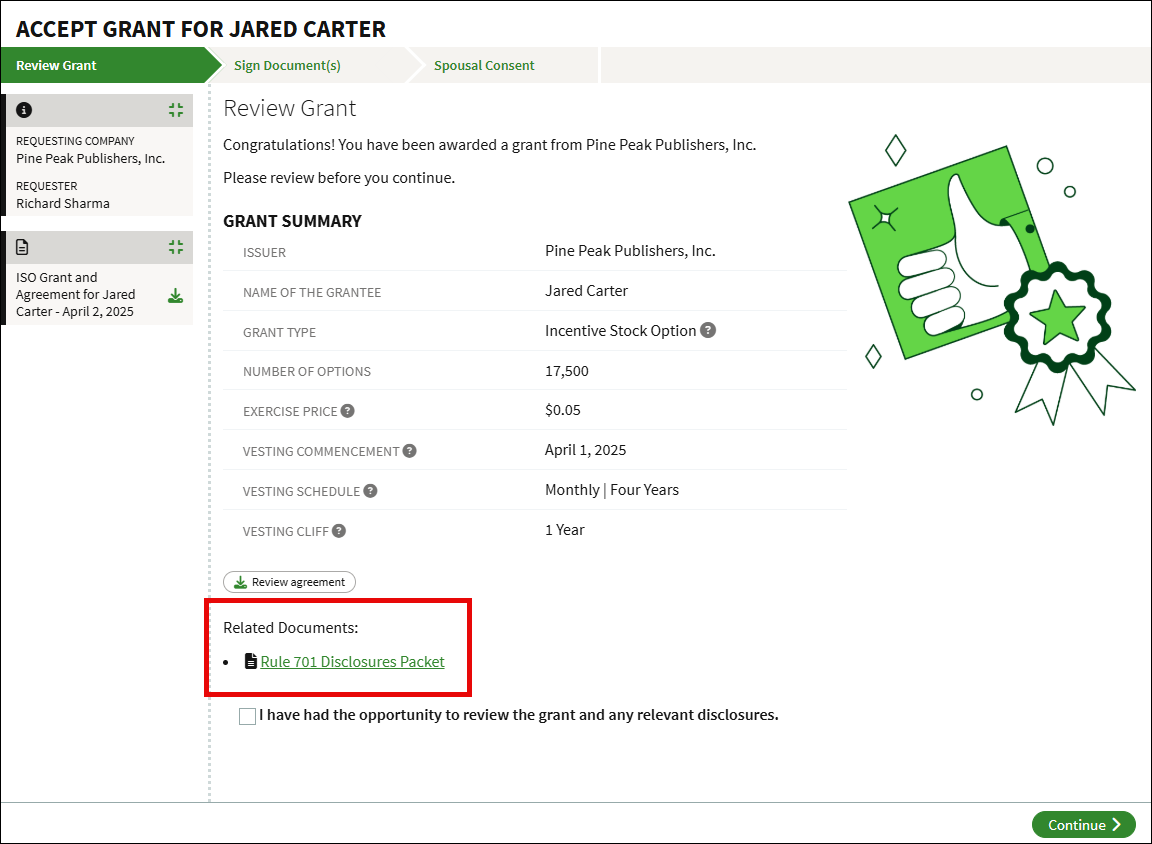Download the ISO Grant and Agreement file
This screenshot has width=1152, height=844.
[175, 295]
